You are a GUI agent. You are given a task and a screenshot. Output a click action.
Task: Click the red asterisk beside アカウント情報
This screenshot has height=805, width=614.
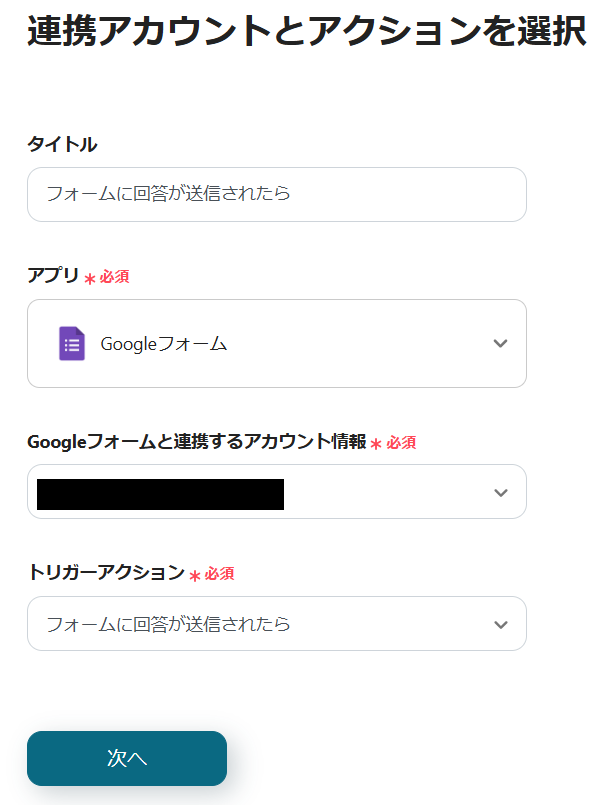click(x=376, y=445)
